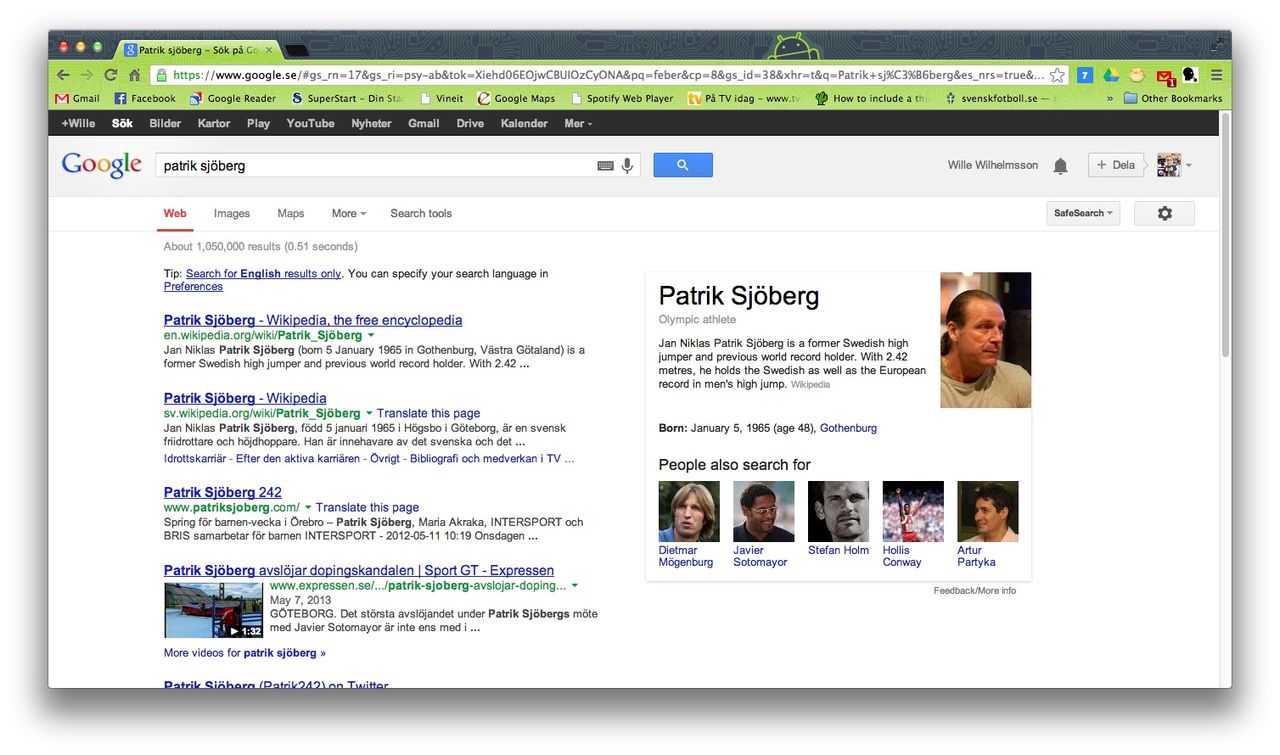This screenshot has height=755, width=1280.
Task: Click the Feedback/More info link
Action: (975, 591)
